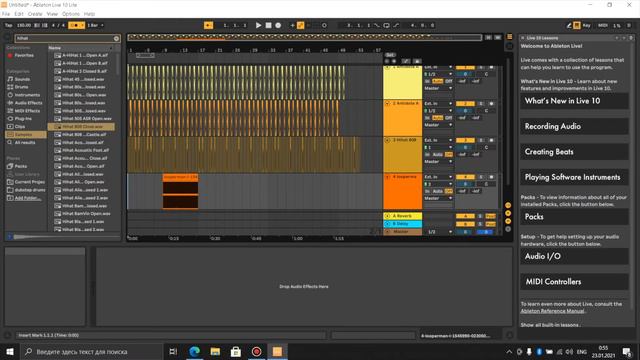Click the Set locator button

pyautogui.click(x=390, y=55)
